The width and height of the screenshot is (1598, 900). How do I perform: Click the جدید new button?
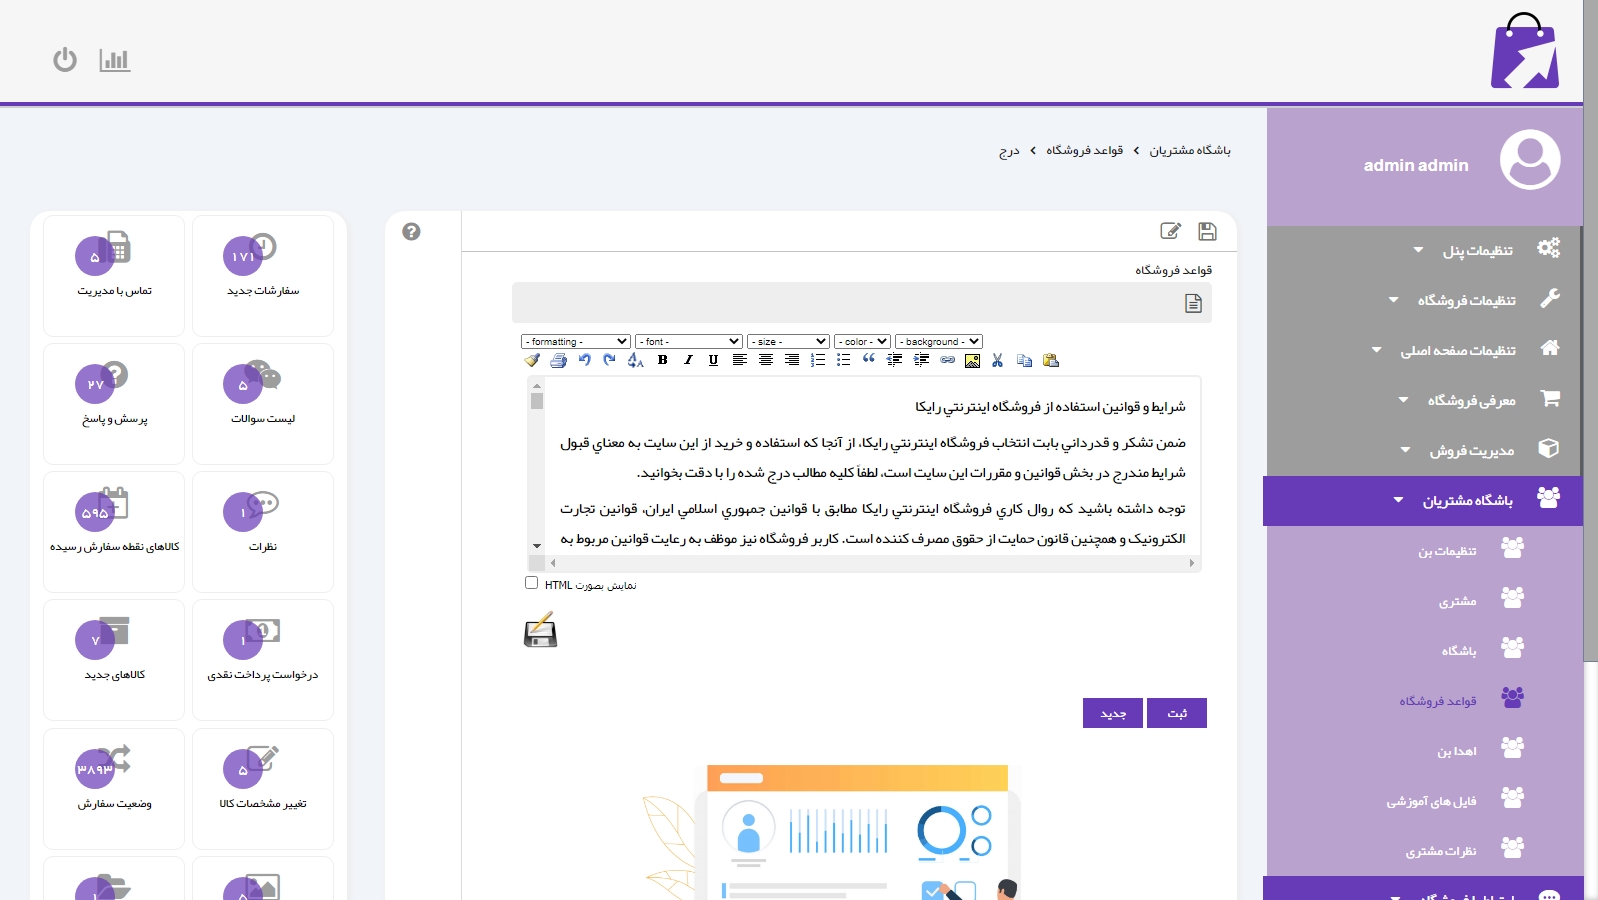(x=1113, y=713)
